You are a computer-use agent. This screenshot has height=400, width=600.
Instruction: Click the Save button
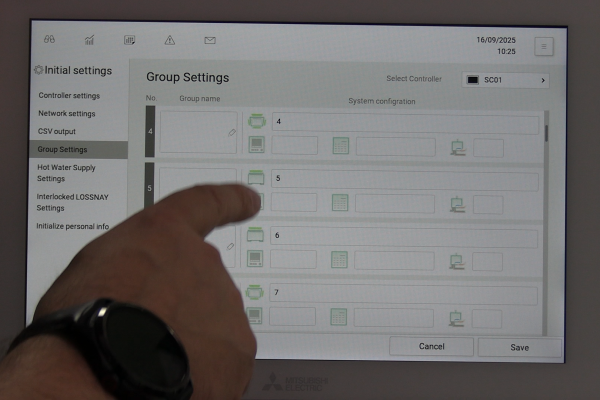pos(520,348)
